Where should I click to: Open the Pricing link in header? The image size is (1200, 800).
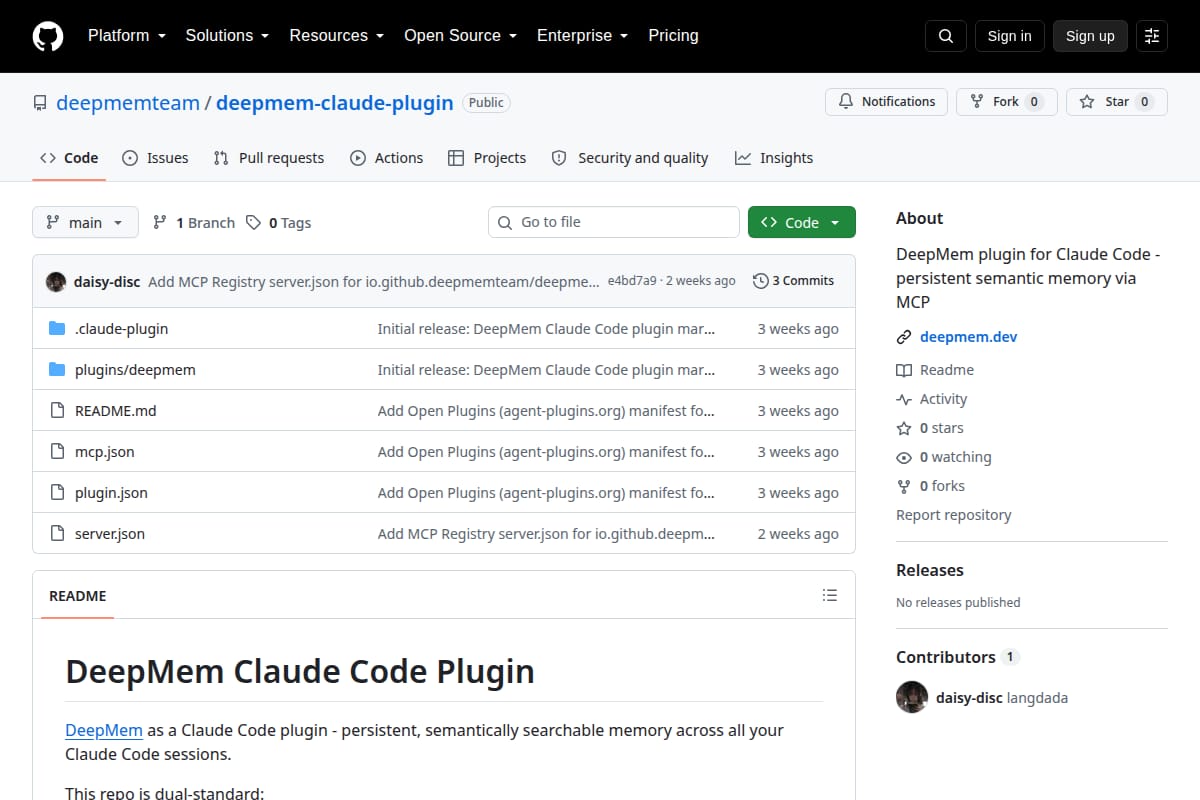673,35
